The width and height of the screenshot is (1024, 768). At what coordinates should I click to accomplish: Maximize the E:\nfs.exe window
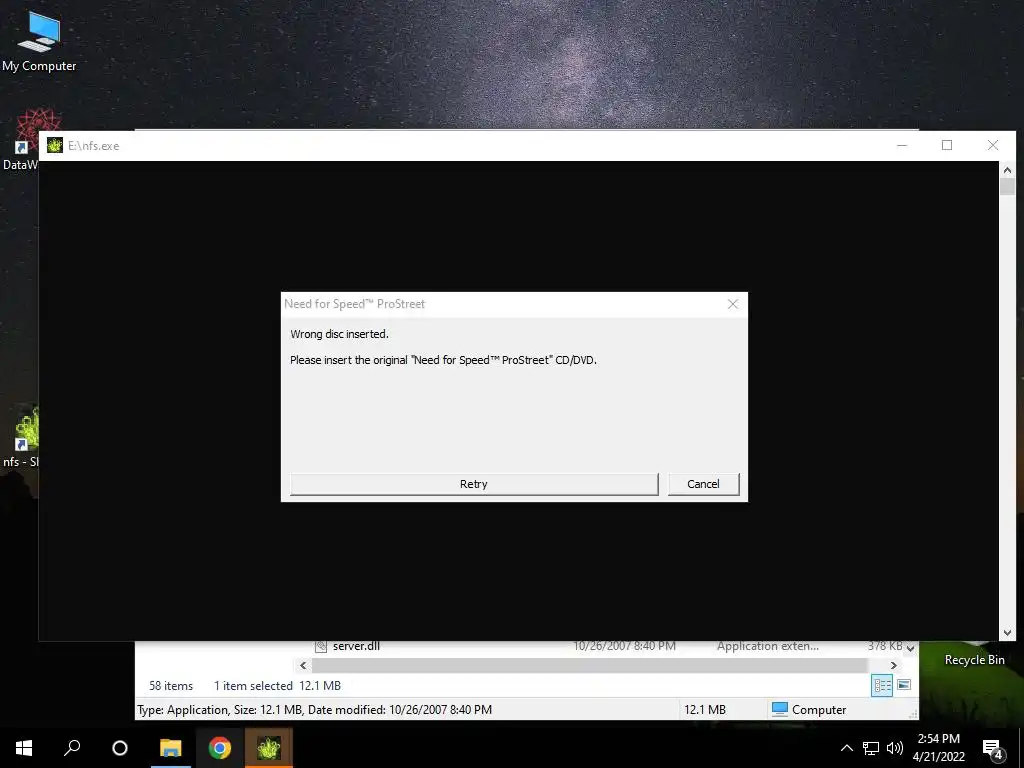tap(947, 145)
